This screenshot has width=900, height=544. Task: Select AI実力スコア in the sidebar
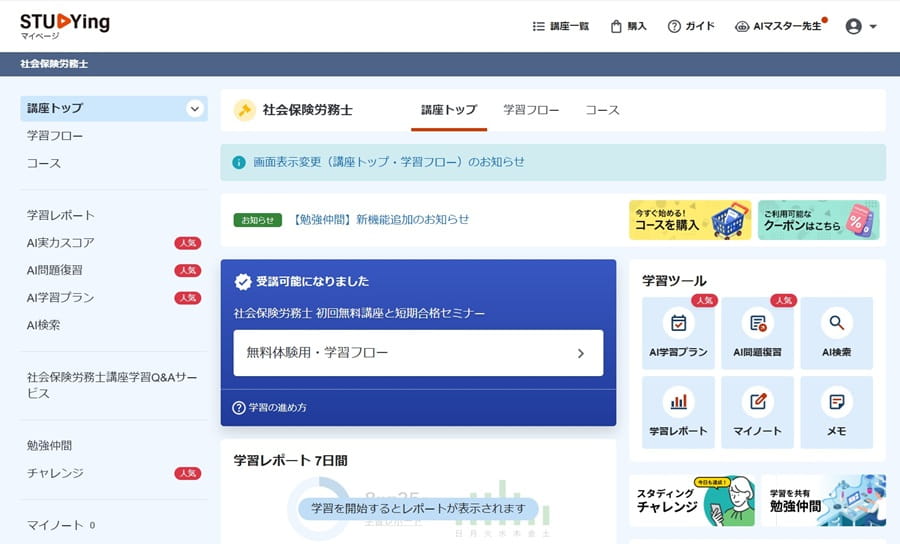point(61,243)
